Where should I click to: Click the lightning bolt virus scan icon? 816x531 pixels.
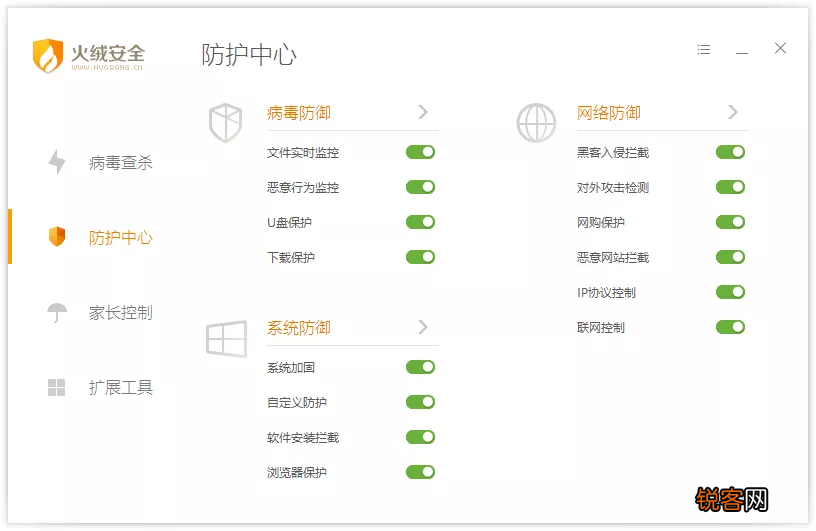(57, 162)
